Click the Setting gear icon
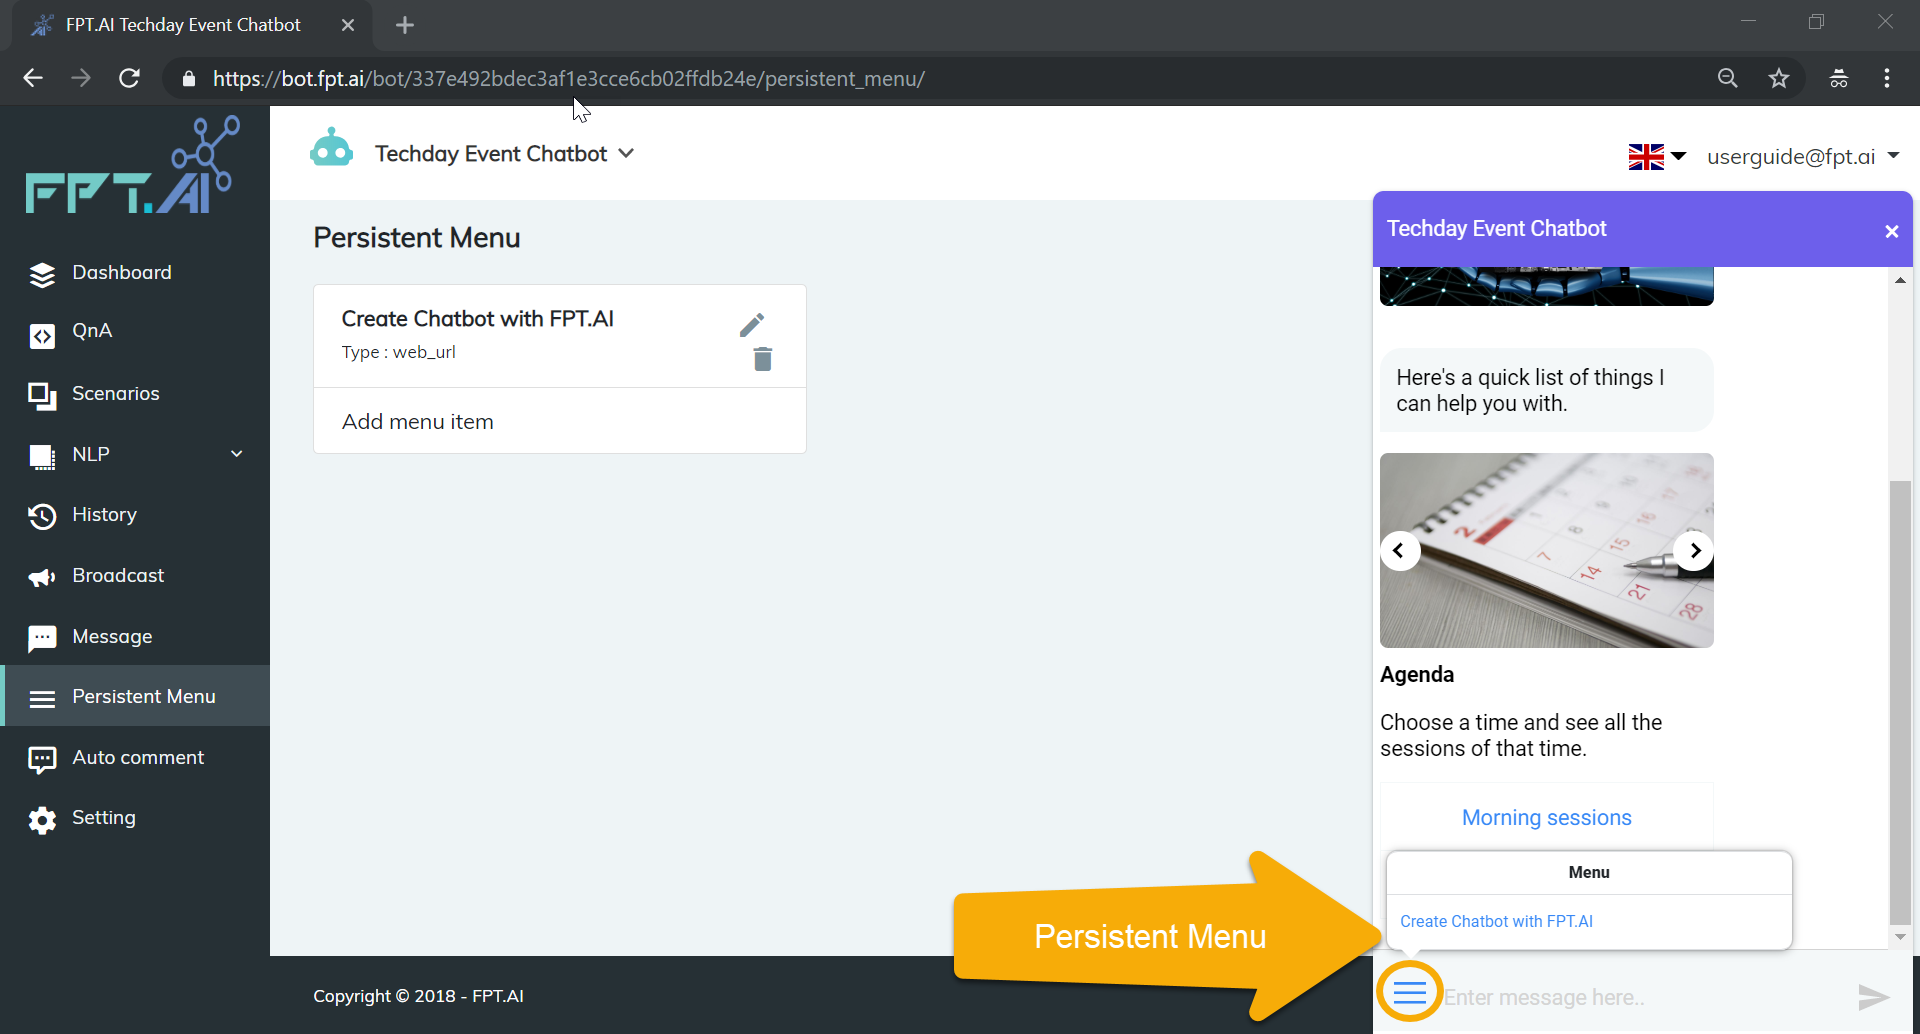This screenshot has width=1920, height=1034. point(42,820)
